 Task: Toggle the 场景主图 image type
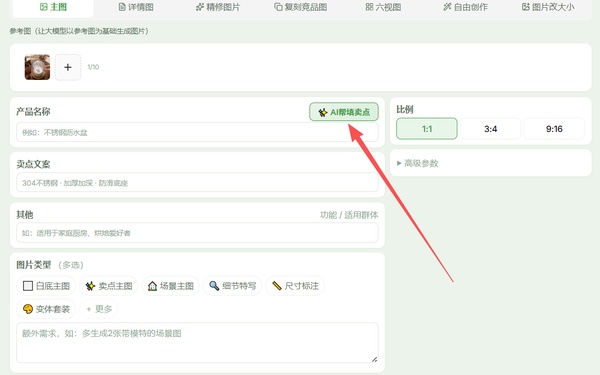[170, 286]
